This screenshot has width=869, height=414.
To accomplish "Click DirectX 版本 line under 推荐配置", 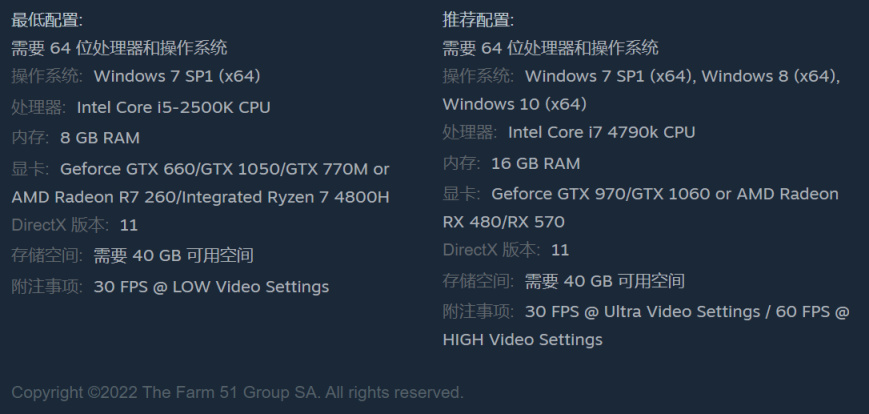I will (x=506, y=250).
